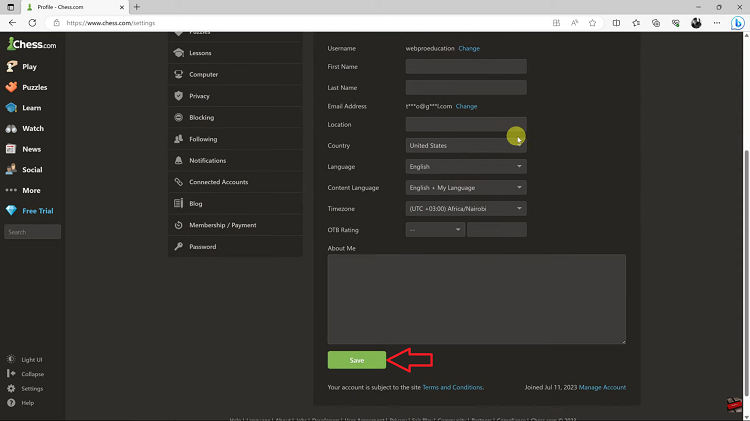
Task: Open the Manage Account link
Action: [x=602, y=388]
